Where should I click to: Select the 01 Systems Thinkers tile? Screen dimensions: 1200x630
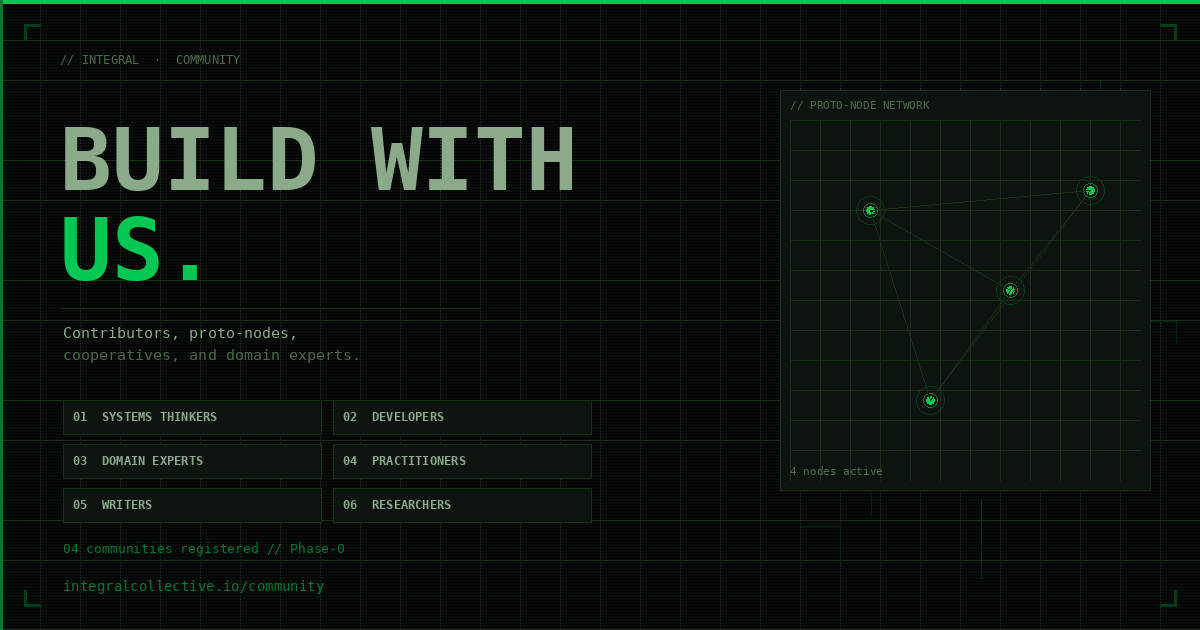[x=192, y=417]
